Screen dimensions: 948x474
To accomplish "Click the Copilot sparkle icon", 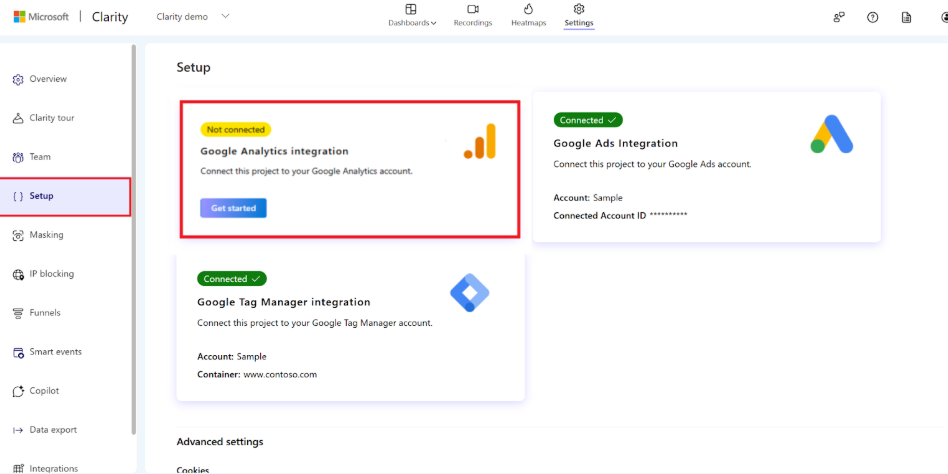I will [18, 391].
